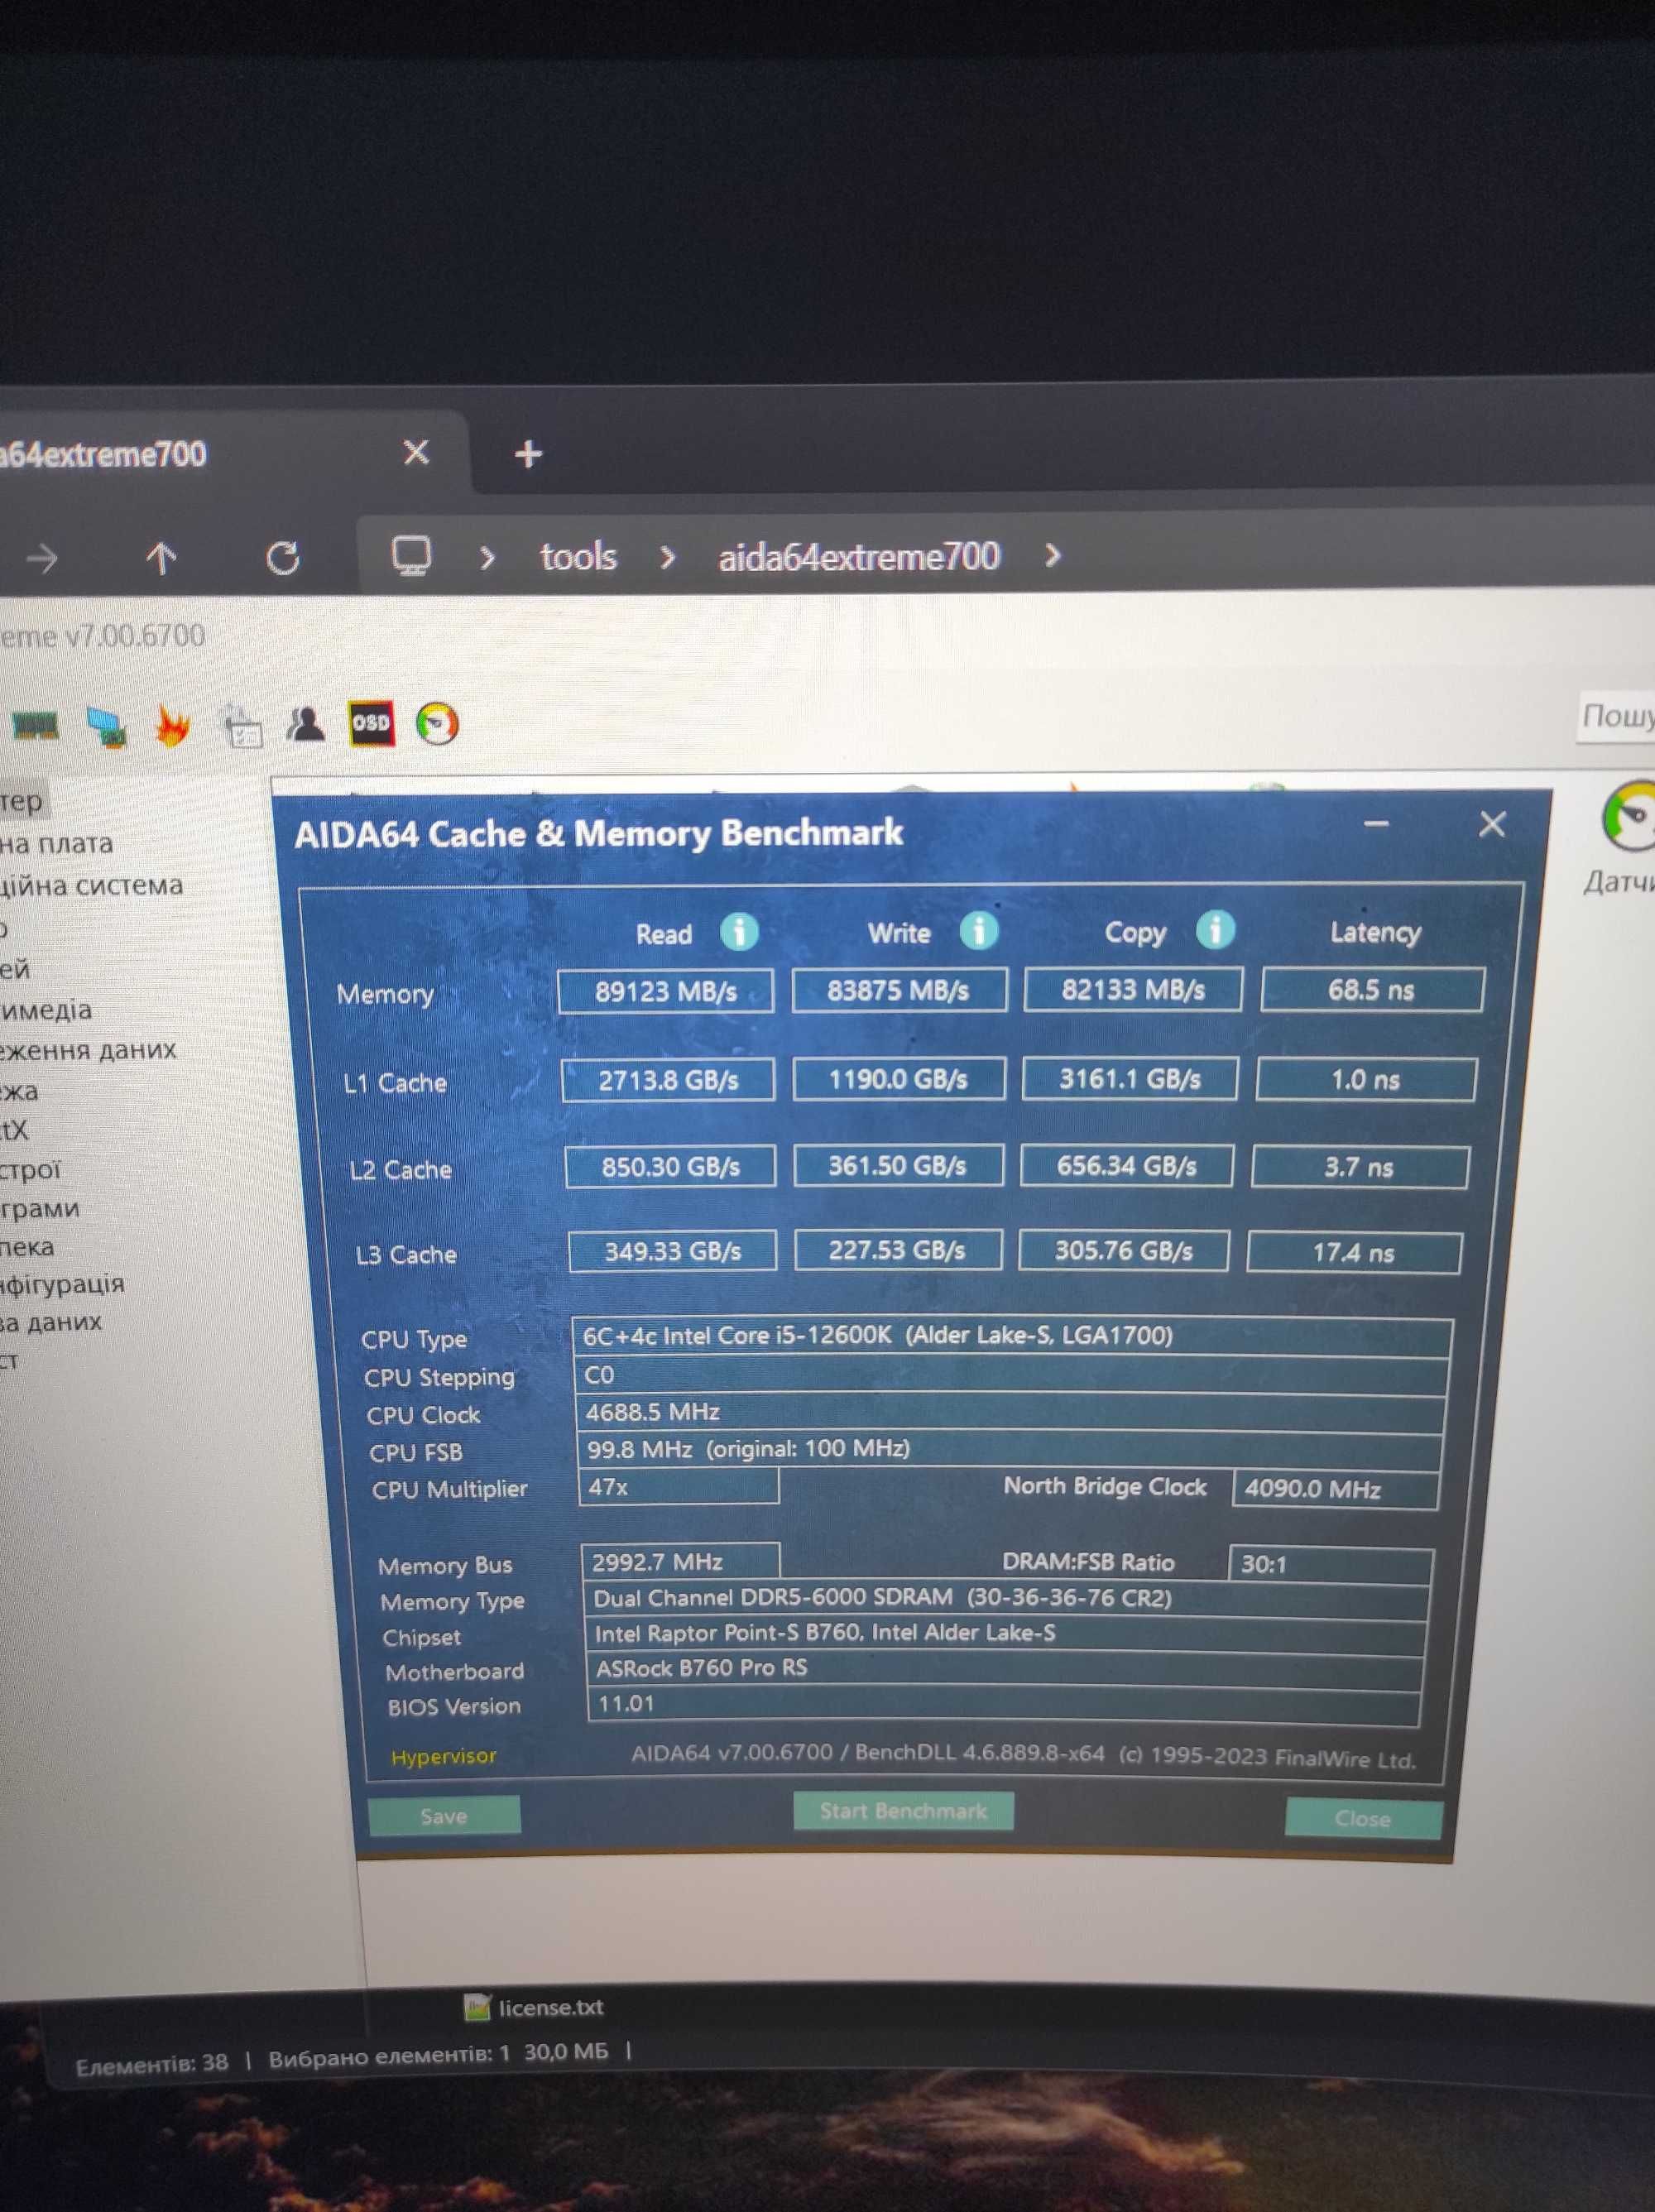
Task: Click CPU Multiplier value 47x
Action: (678, 1487)
